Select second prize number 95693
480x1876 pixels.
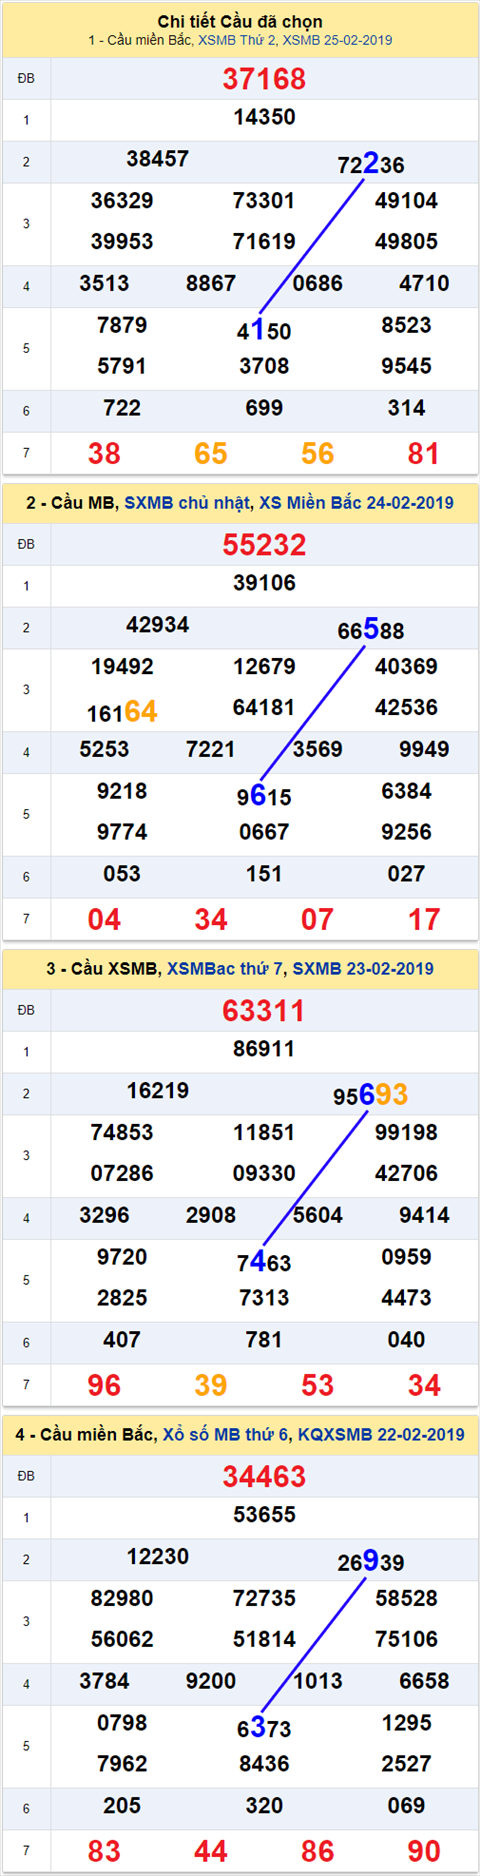tap(371, 1096)
